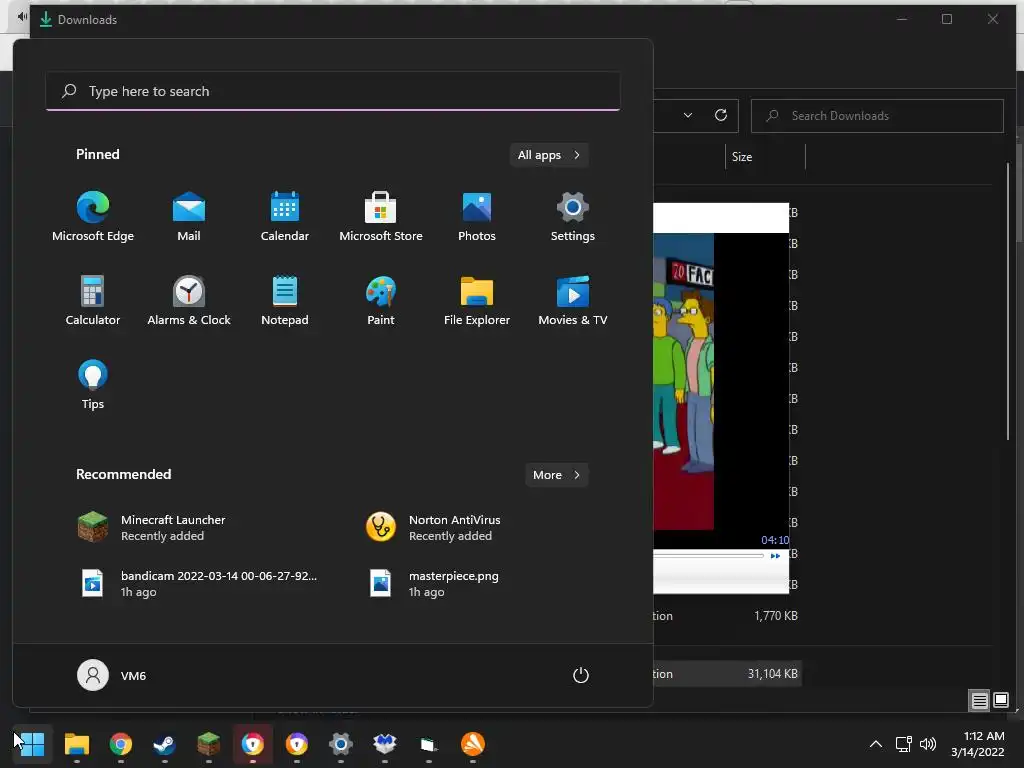Open Notepad from pinned apps
The width and height of the screenshot is (1024, 768).
pos(285,300)
